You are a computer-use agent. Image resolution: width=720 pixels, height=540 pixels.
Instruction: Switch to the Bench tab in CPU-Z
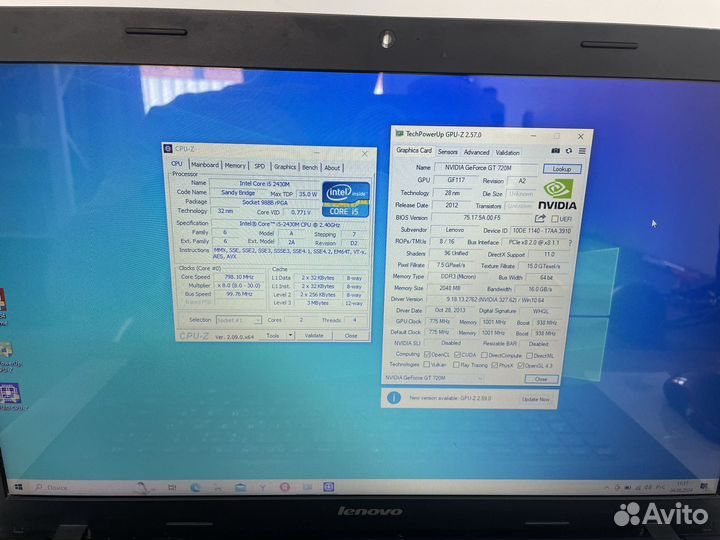tap(309, 167)
